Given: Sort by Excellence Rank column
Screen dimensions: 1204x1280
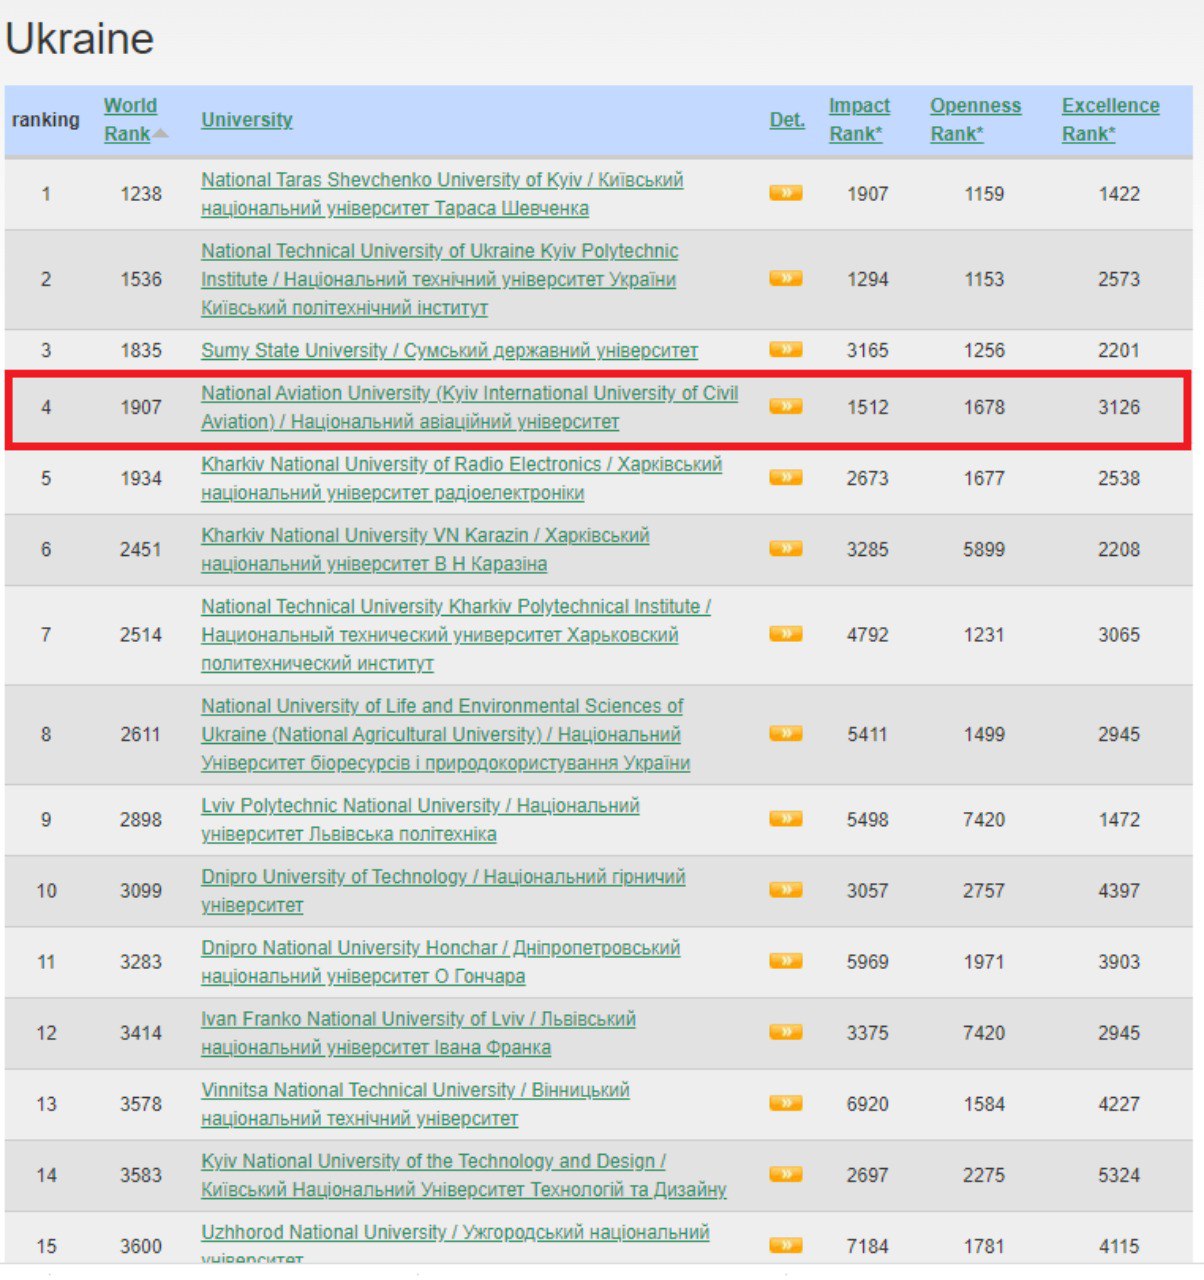Looking at the screenshot, I should pyautogui.click(x=1110, y=119).
